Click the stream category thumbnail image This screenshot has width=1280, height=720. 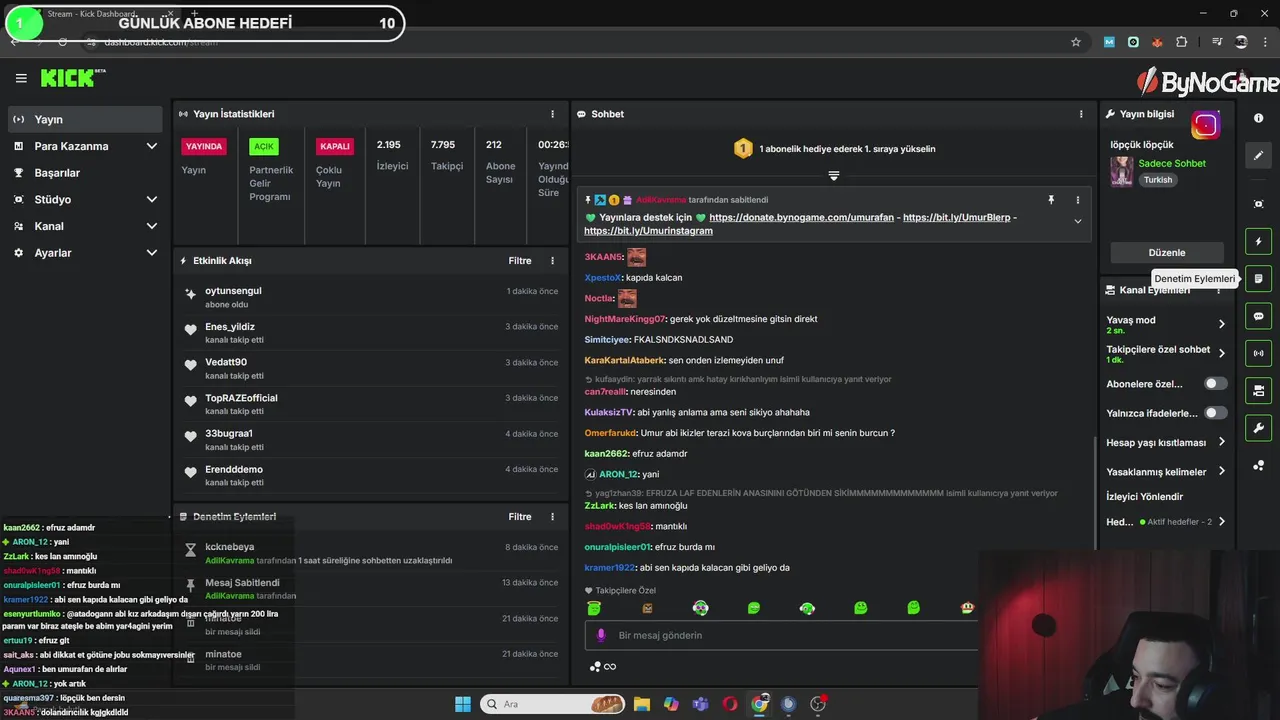(1121, 171)
